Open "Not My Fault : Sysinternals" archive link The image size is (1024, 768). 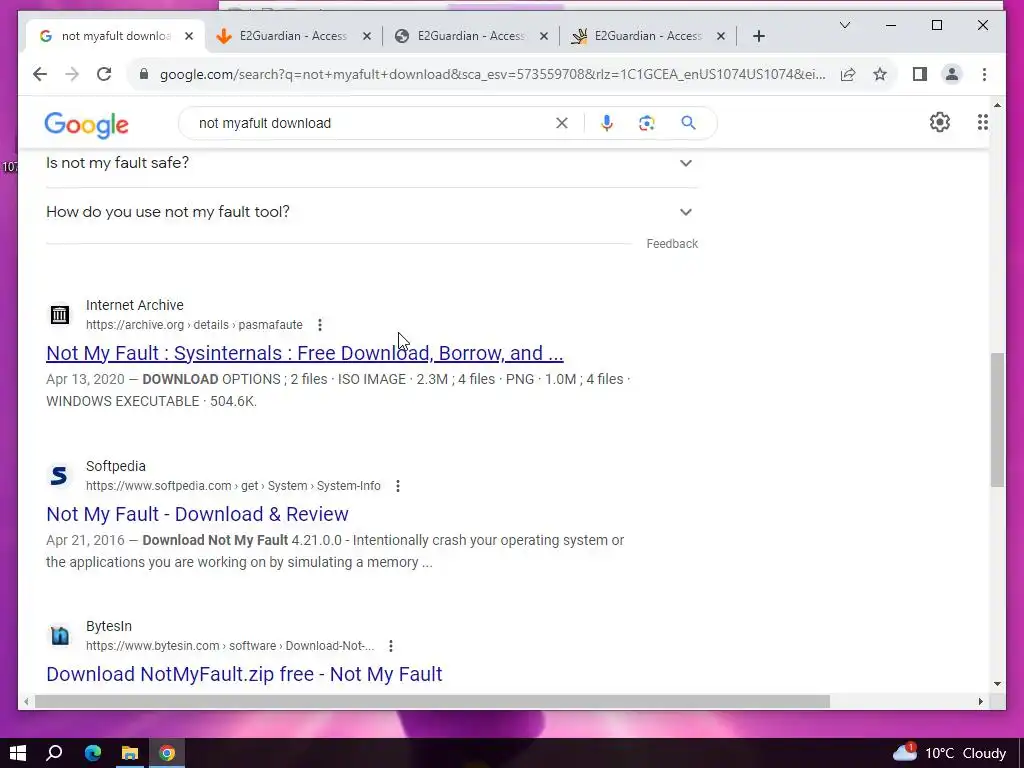304,353
